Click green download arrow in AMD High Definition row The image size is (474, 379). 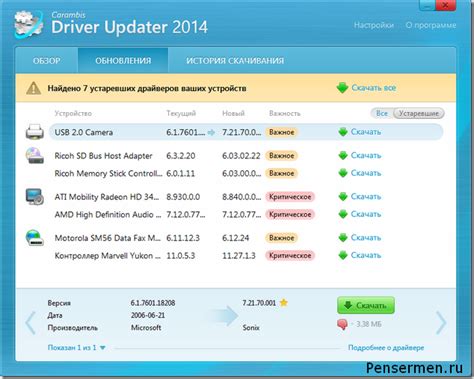(343, 214)
